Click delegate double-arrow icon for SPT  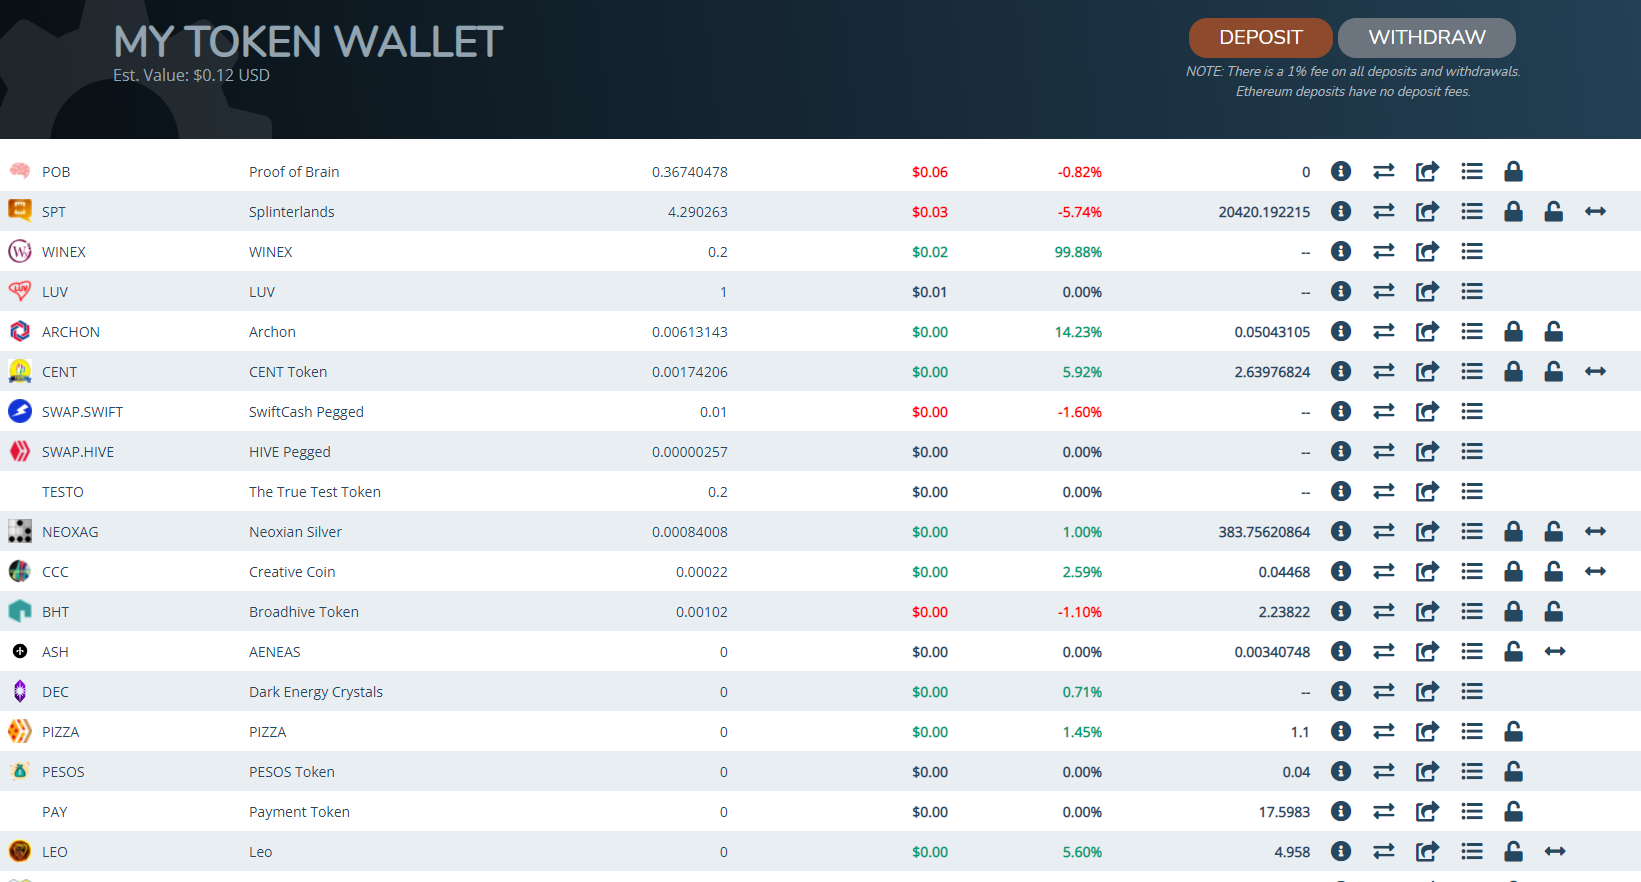coord(1595,211)
